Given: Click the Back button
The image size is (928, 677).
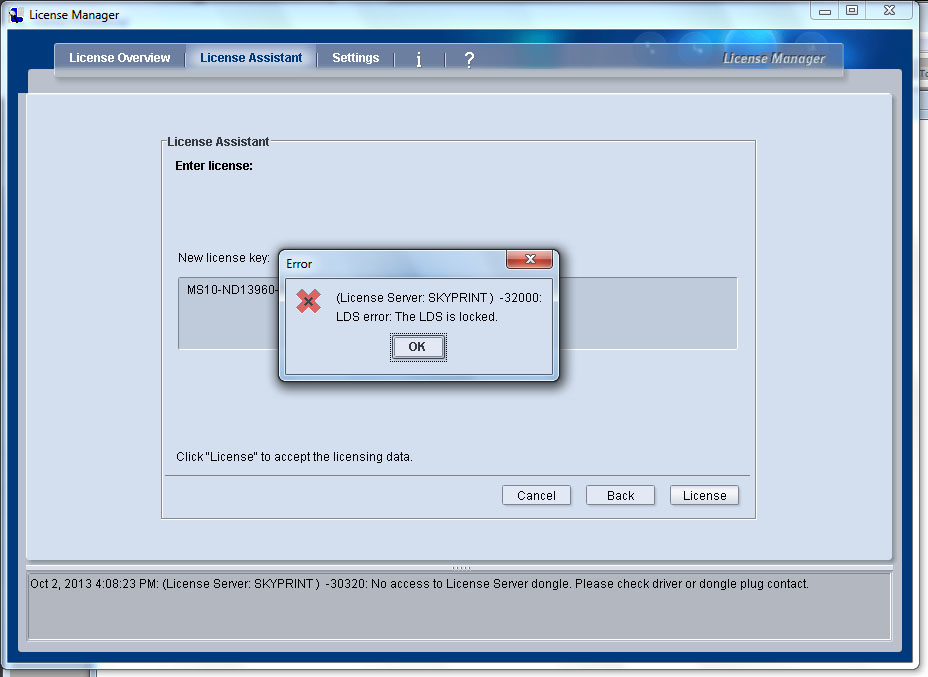Looking at the screenshot, I should [620, 495].
